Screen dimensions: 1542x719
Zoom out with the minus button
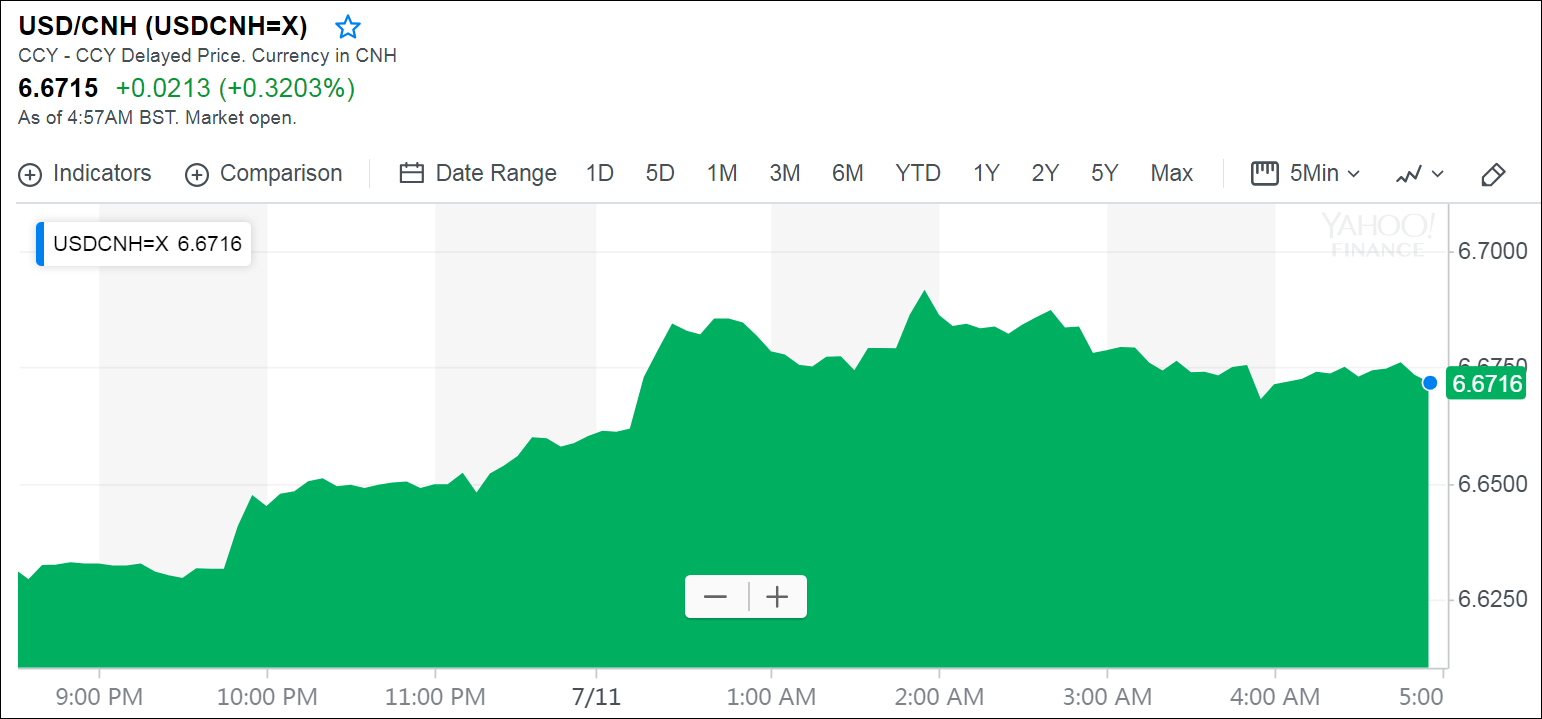pyautogui.click(x=716, y=597)
